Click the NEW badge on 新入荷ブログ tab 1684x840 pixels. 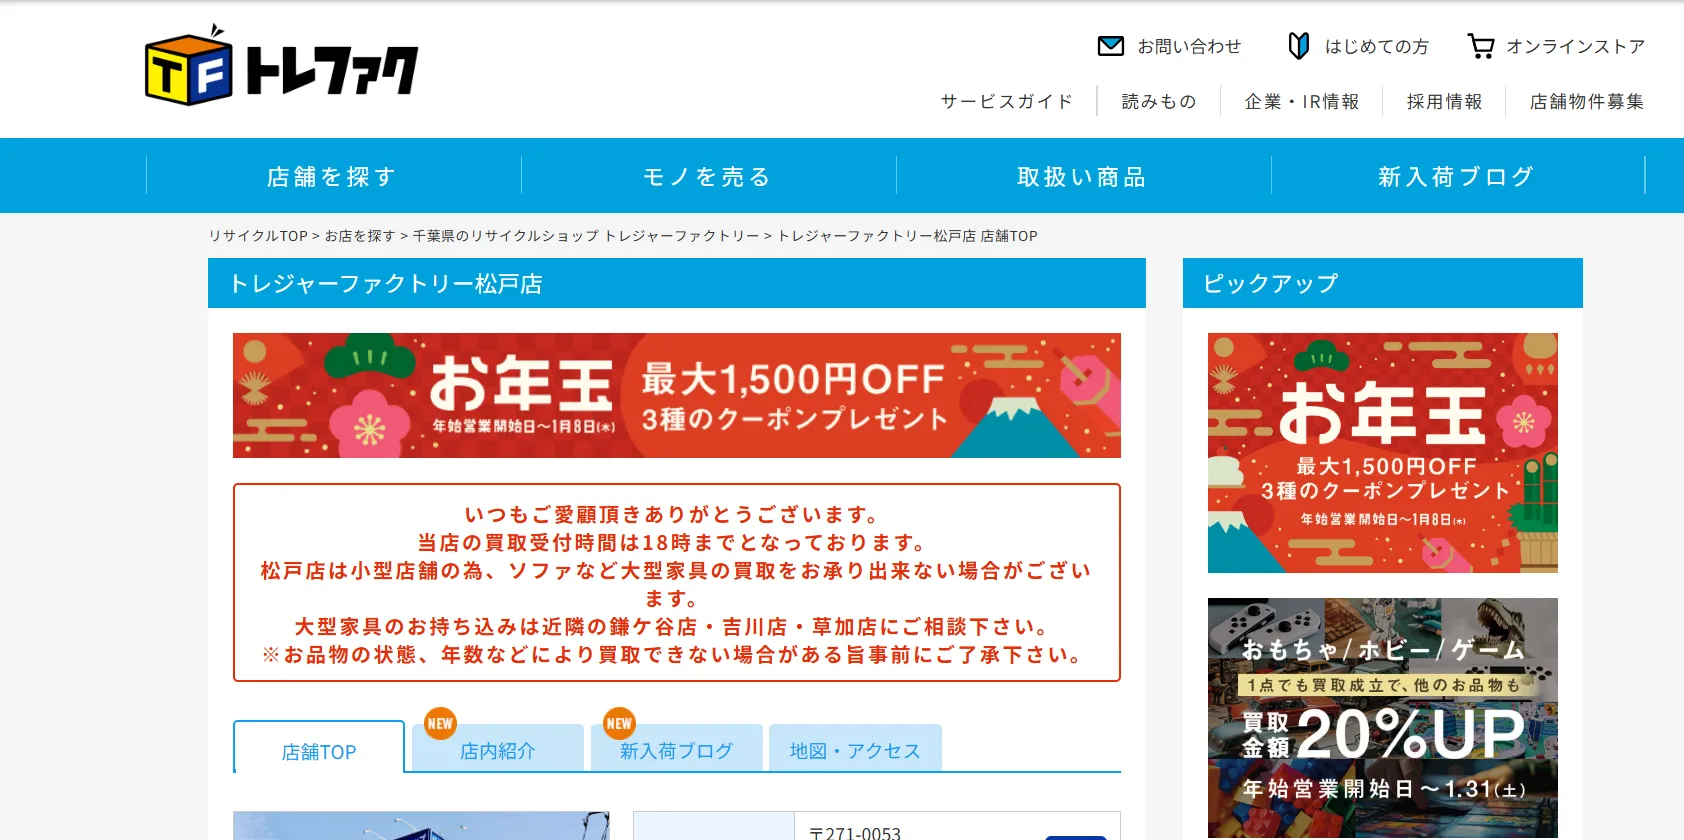[x=619, y=723]
